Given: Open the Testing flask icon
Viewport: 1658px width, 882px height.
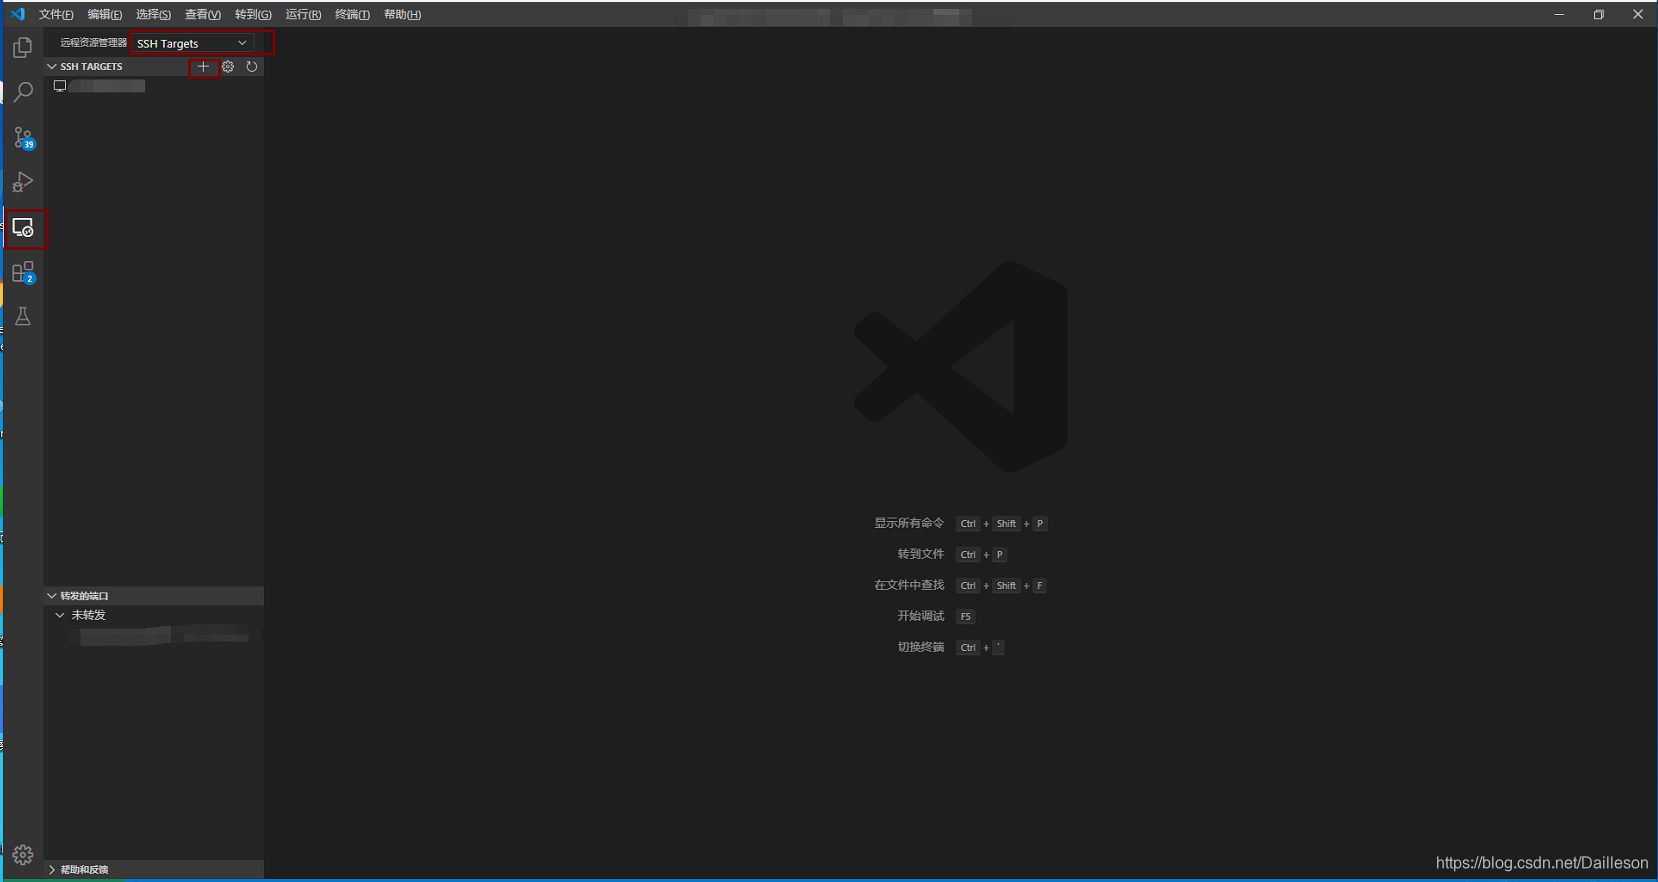Looking at the screenshot, I should tap(23, 316).
